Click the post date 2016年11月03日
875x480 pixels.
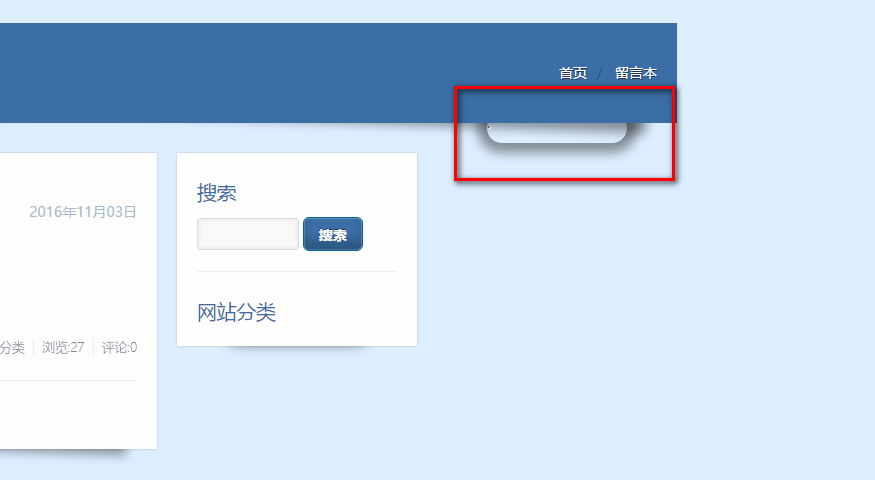point(83,212)
